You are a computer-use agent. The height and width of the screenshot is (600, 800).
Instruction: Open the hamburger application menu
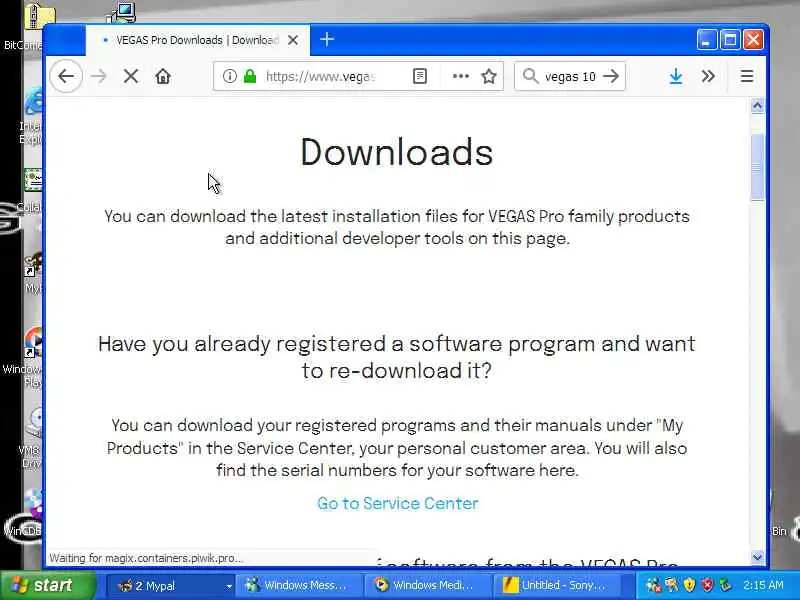[747, 77]
